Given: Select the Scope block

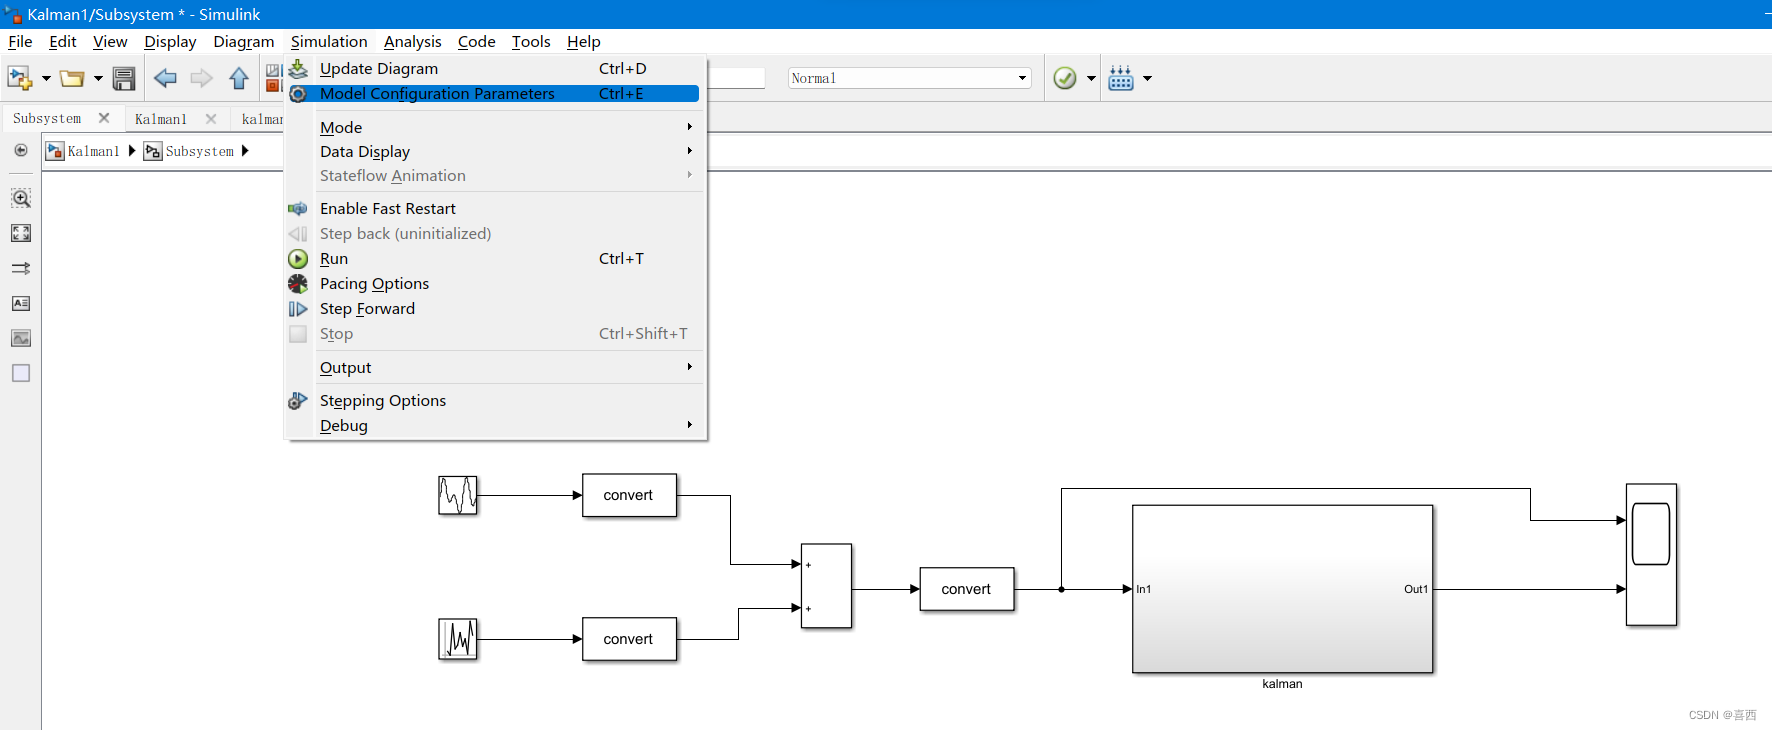Looking at the screenshot, I should pyautogui.click(x=1651, y=555).
